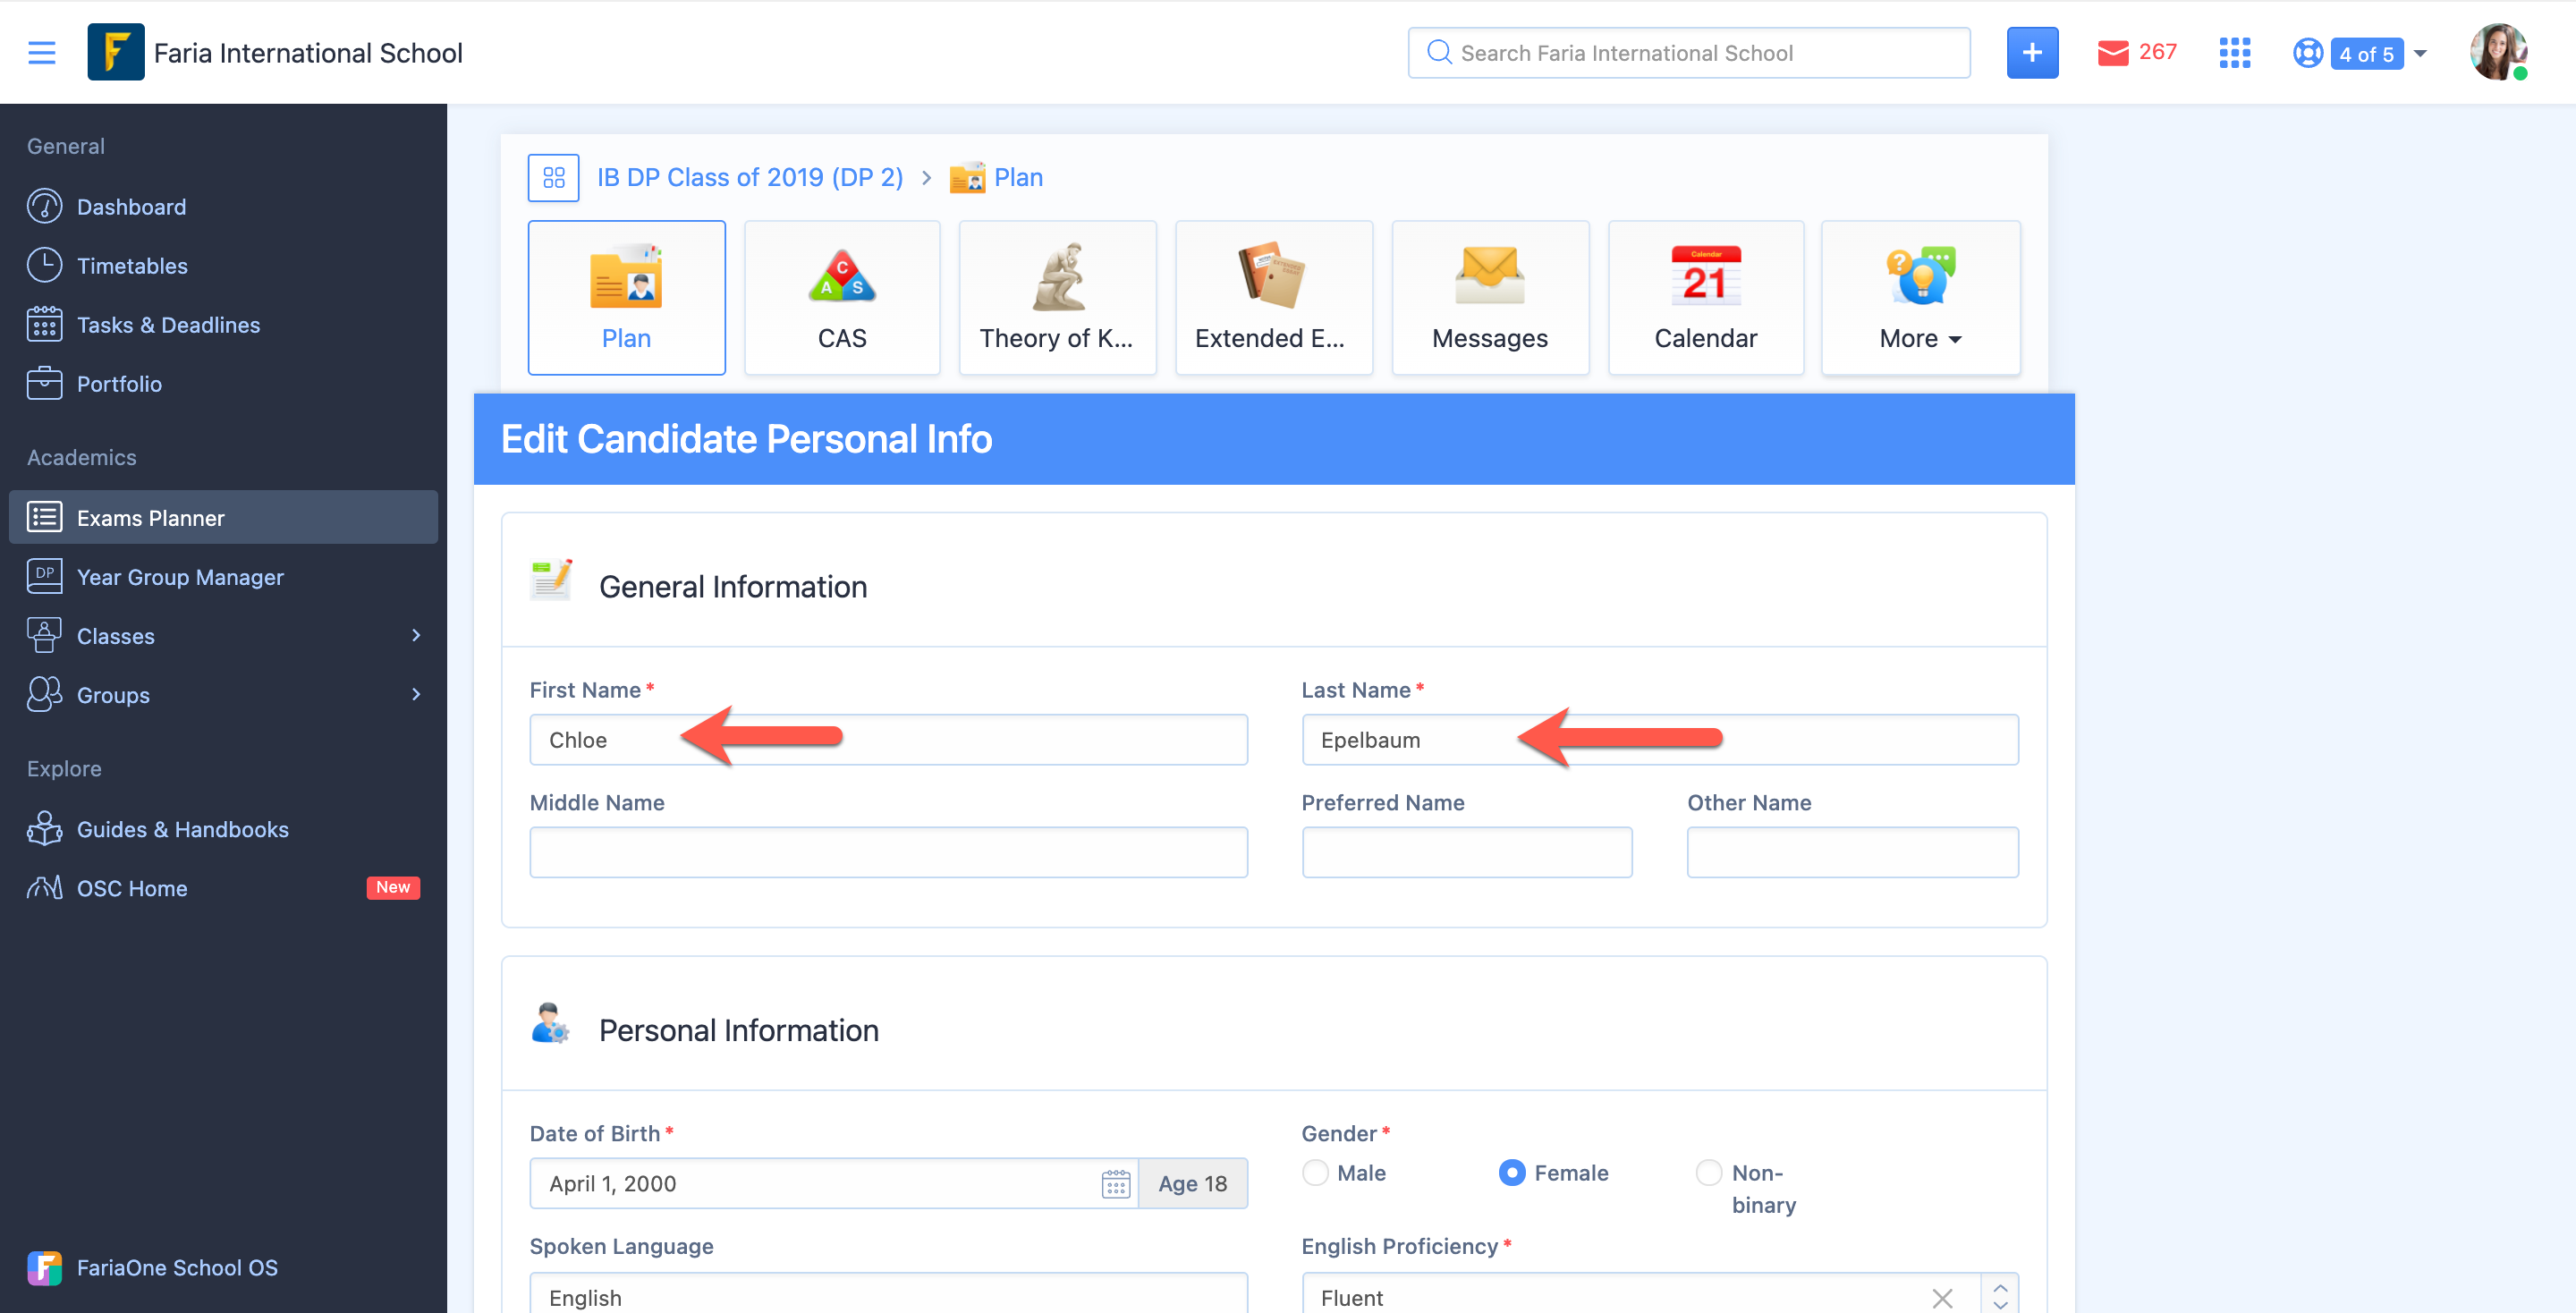The image size is (2576, 1313).
Task: Click the Last Name input field
Action: pos(1660,740)
